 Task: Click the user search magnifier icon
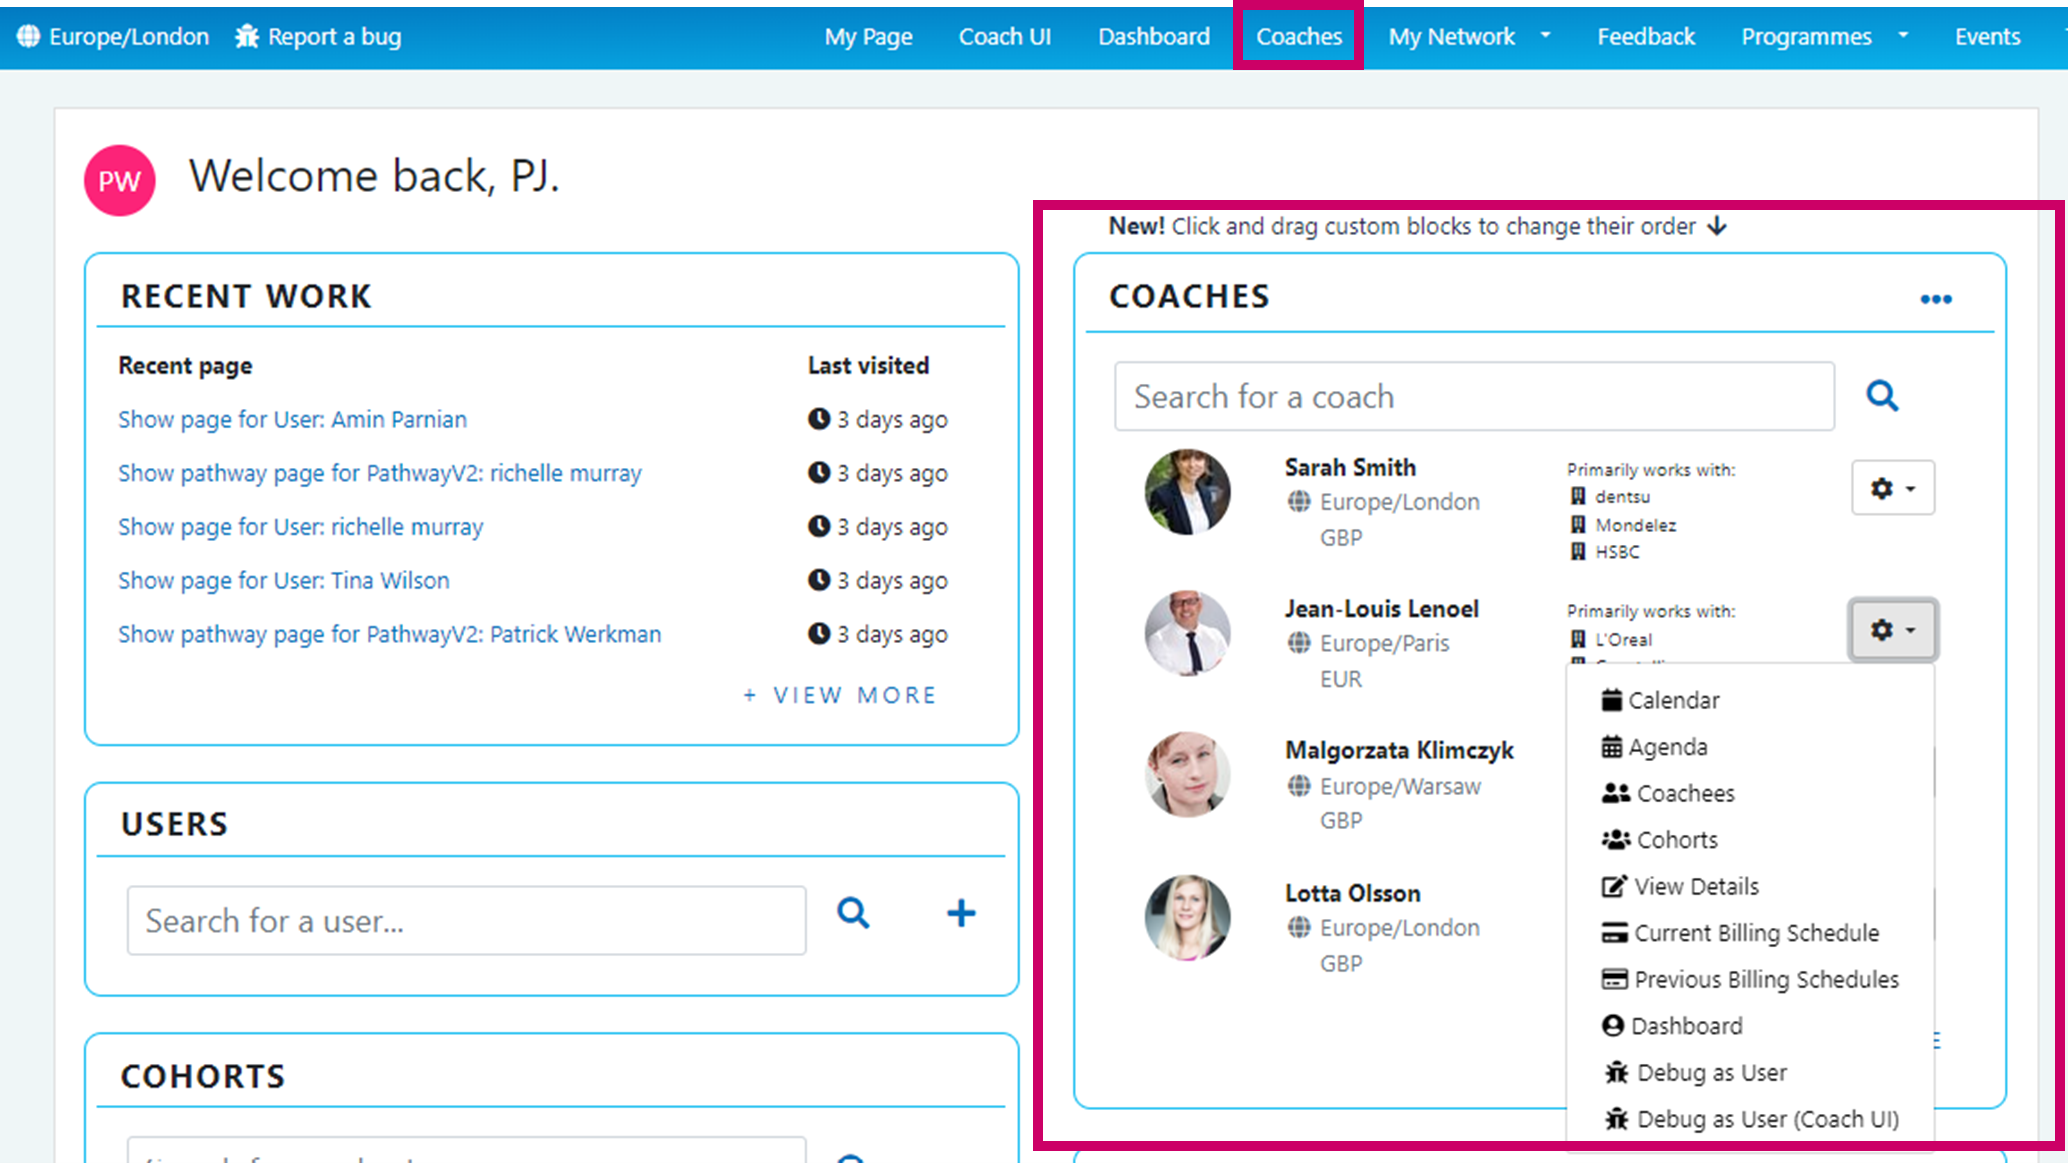click(853, 913)
